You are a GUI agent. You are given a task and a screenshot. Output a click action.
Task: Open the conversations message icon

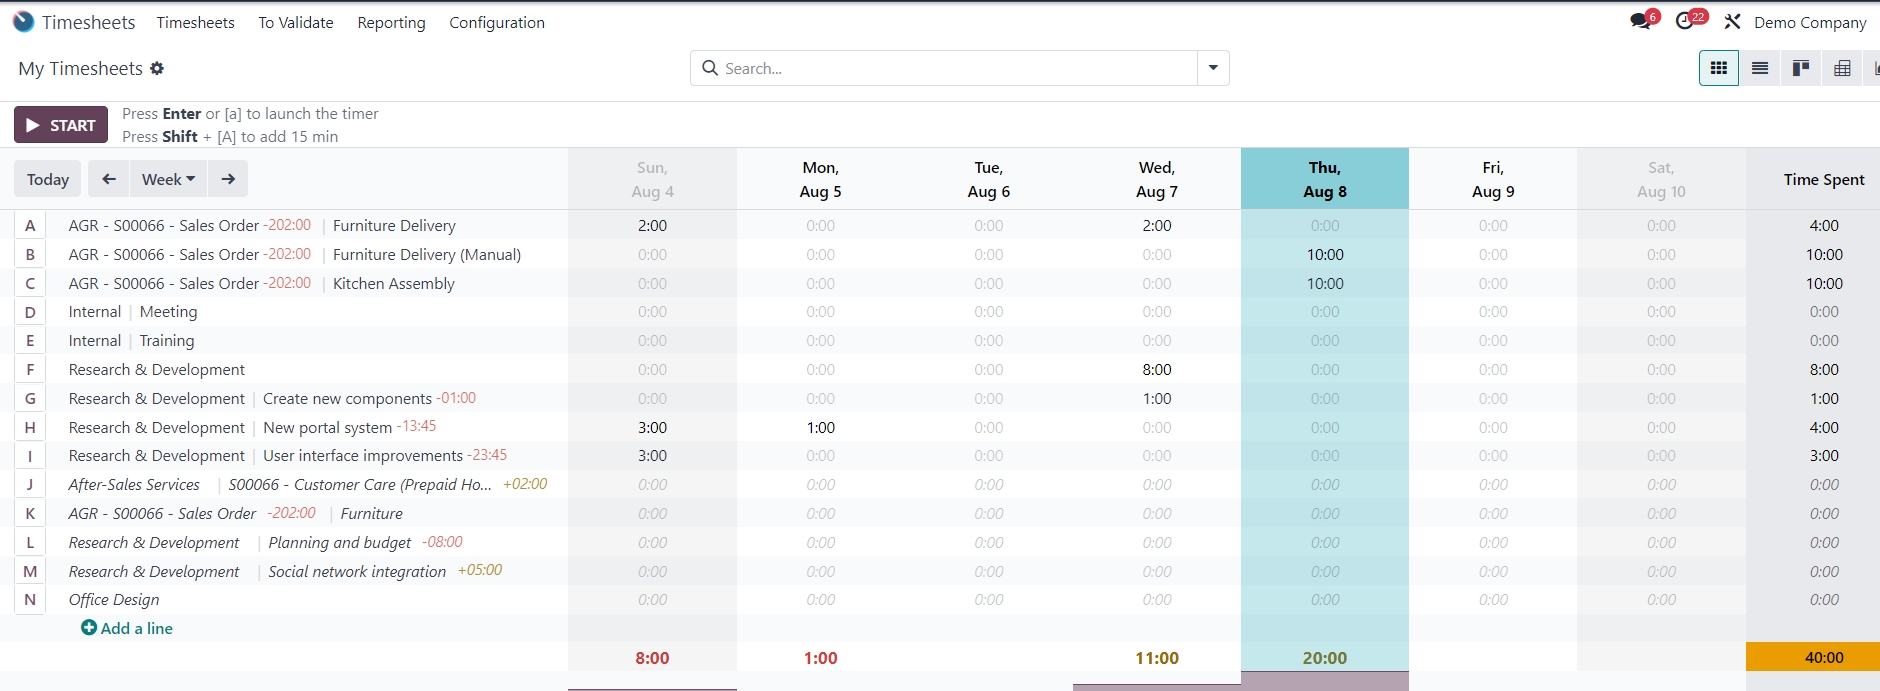click(1641, 21)
